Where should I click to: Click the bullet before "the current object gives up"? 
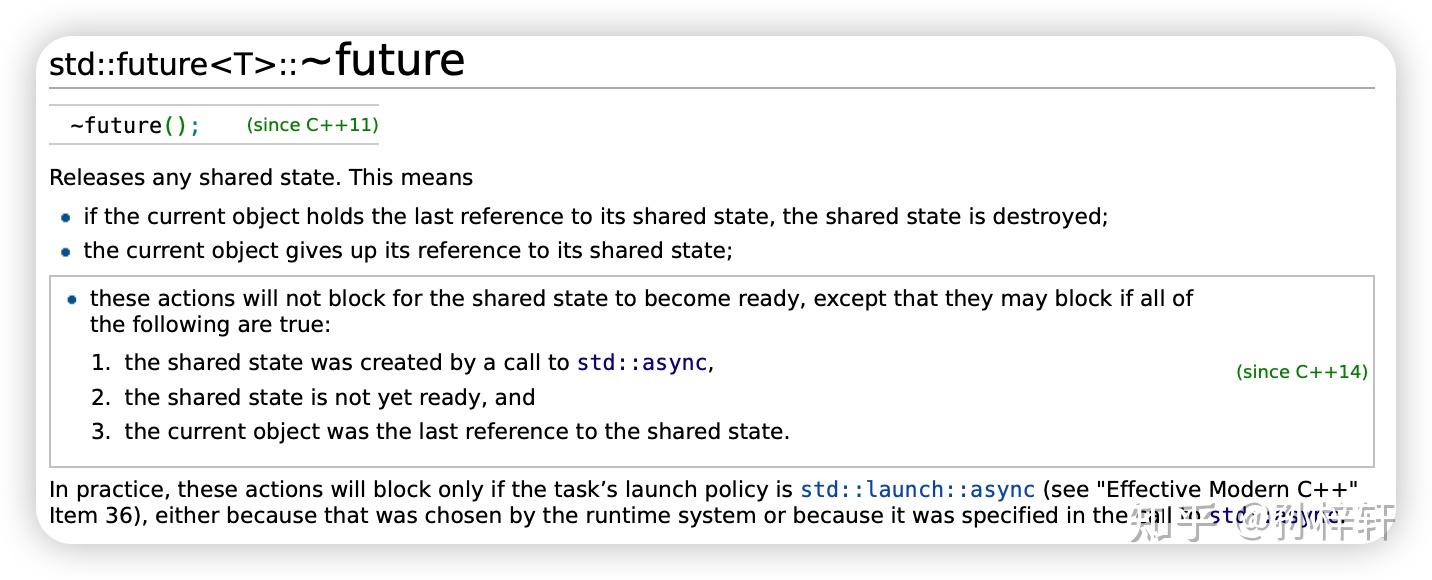(x=66, y=251)
